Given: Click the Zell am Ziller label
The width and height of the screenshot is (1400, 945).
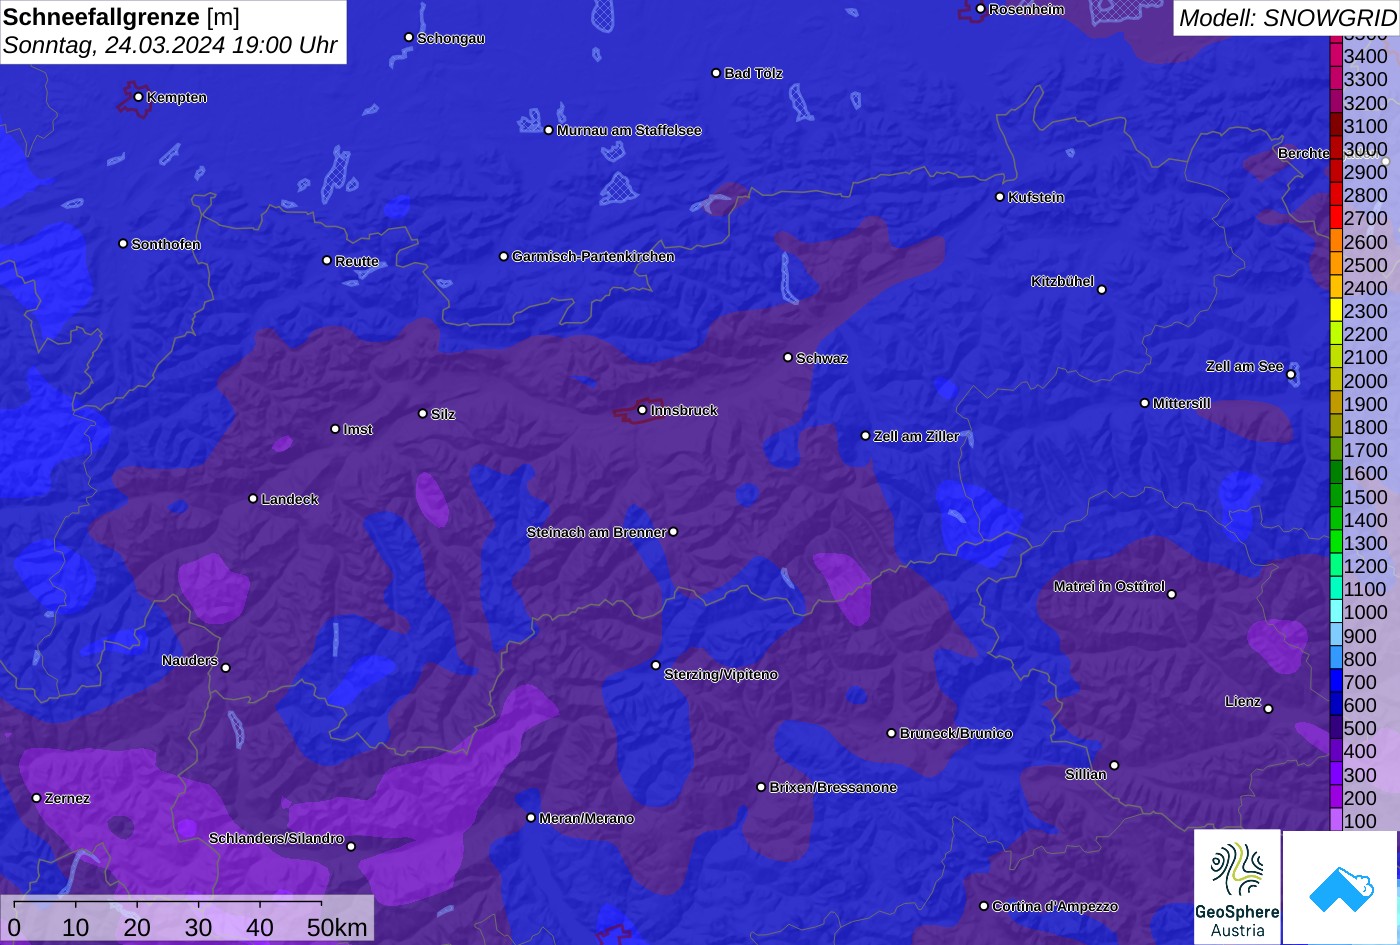Looking at the screenshot, I should pos(916,436).
